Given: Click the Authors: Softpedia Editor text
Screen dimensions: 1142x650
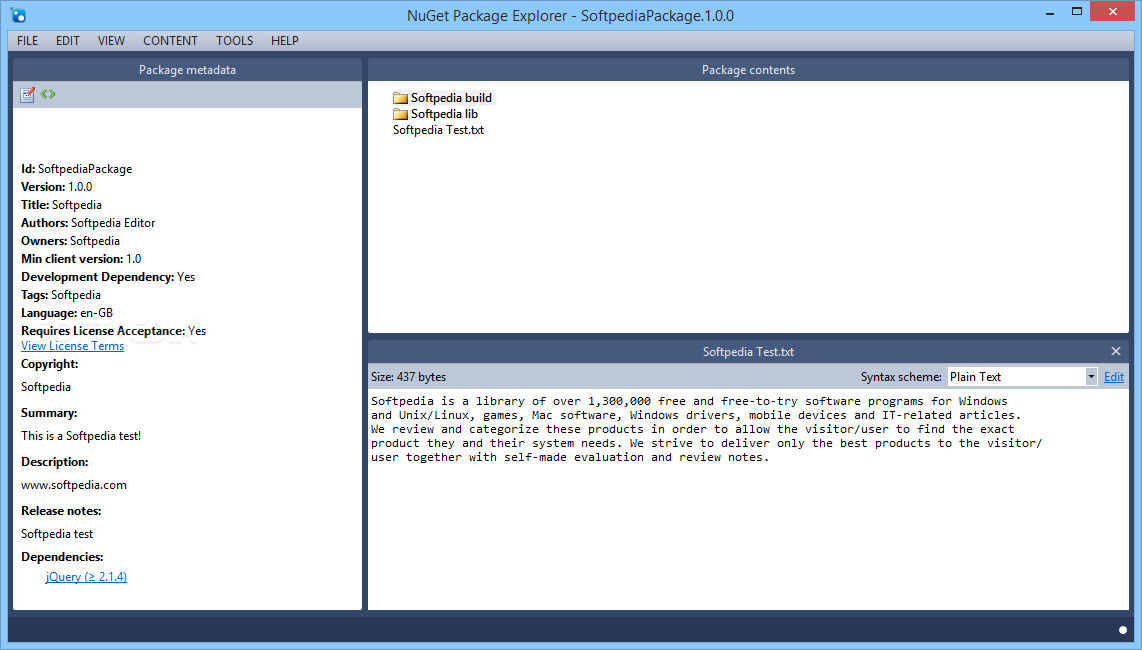Looking at the screenshot, I should tap(88, 223).
